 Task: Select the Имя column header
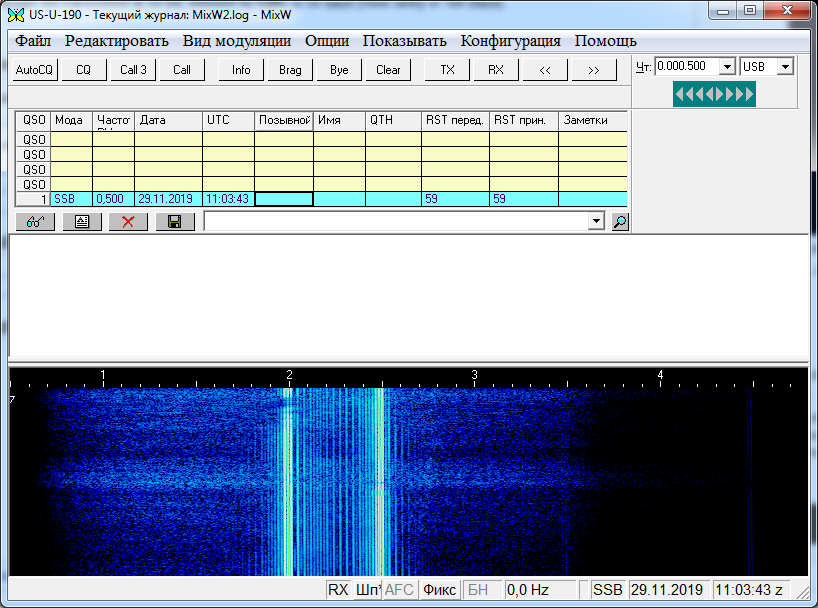[339, 121]
